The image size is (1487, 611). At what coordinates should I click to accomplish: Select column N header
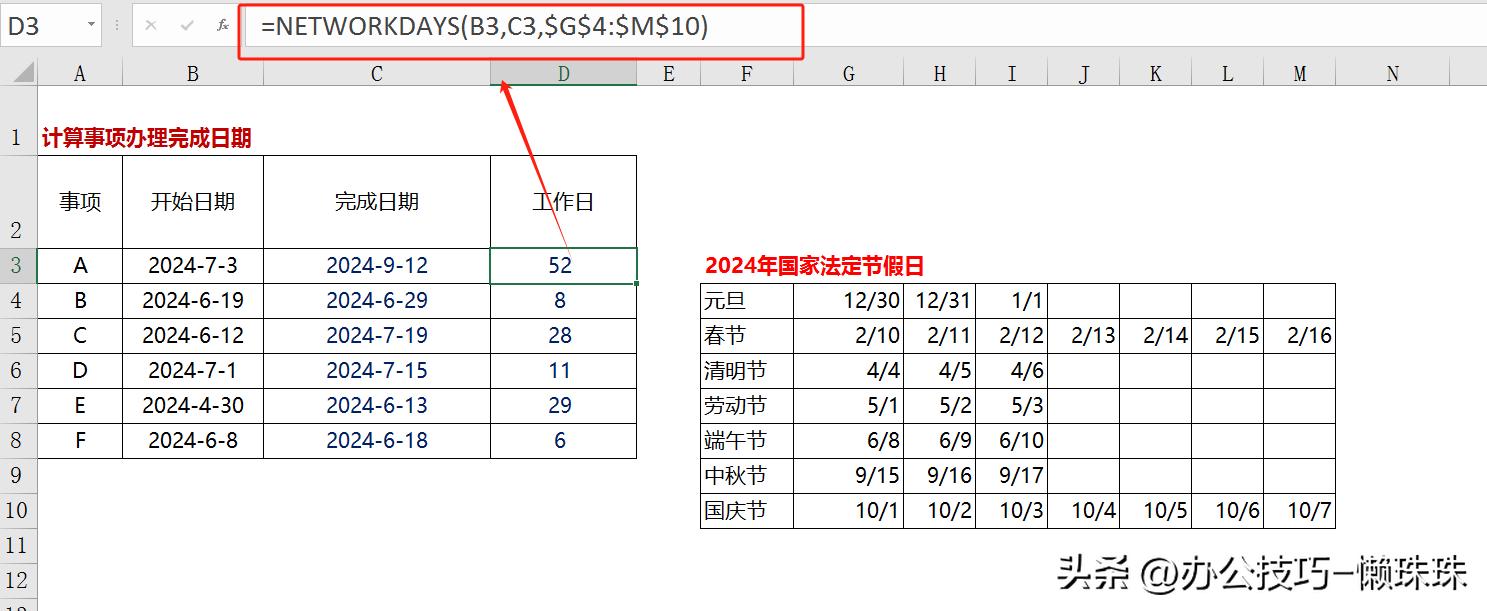pos(1393,73)
